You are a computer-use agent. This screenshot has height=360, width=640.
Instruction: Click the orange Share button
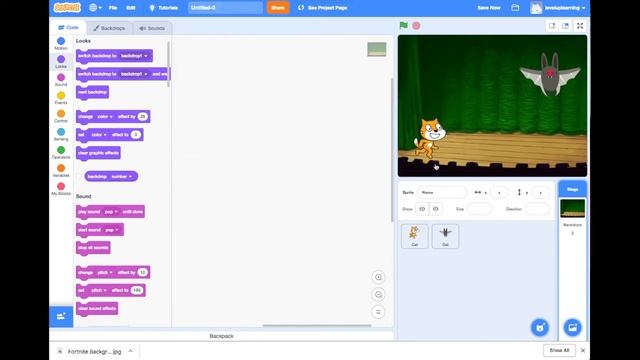point(278,7)
